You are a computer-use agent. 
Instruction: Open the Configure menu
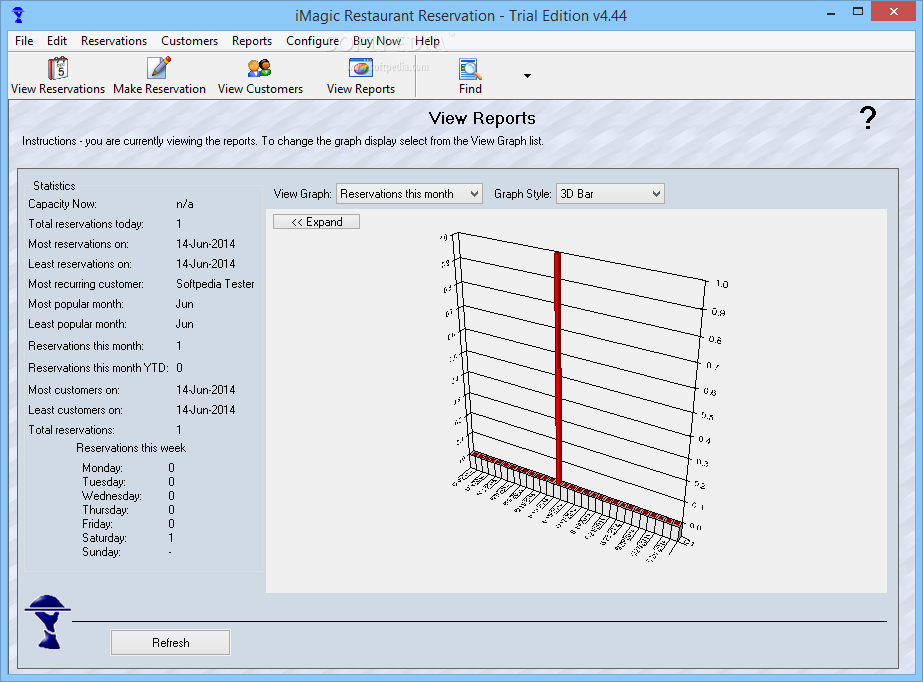click(x=313, y=41)
